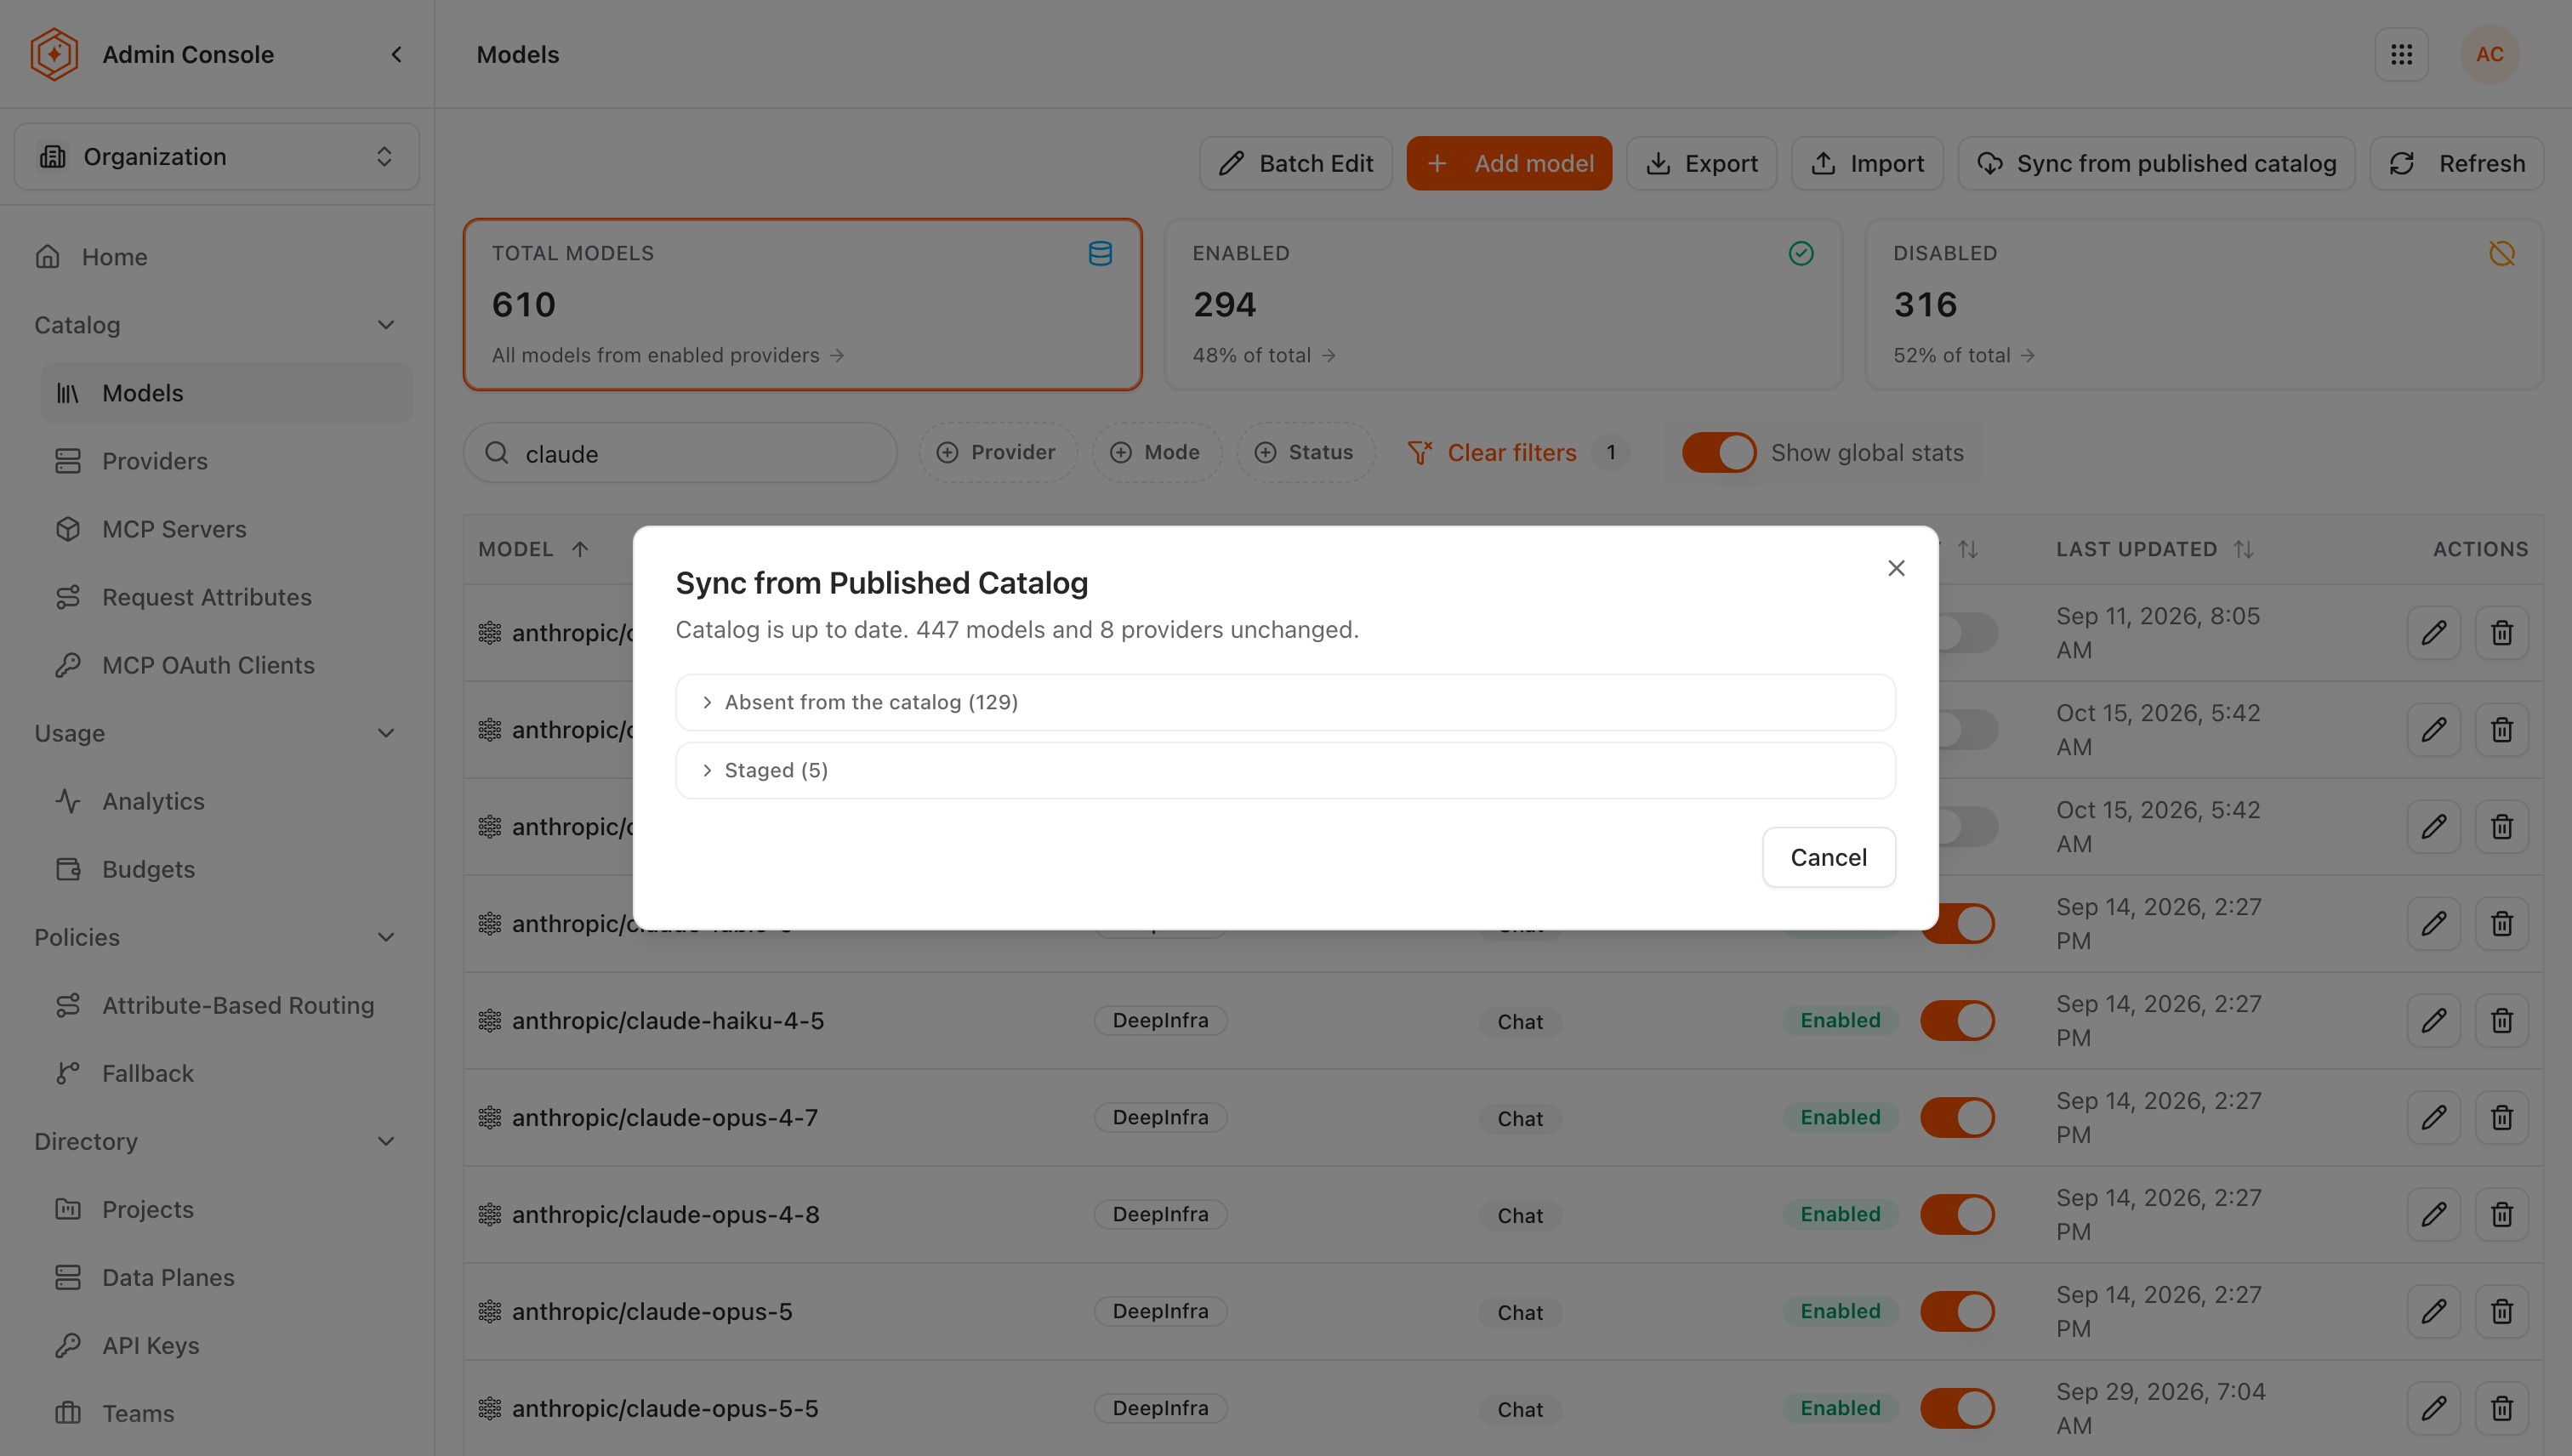
Task: Edit the anthropic/claude-opus-4-7 model
Action: 2433,1117
